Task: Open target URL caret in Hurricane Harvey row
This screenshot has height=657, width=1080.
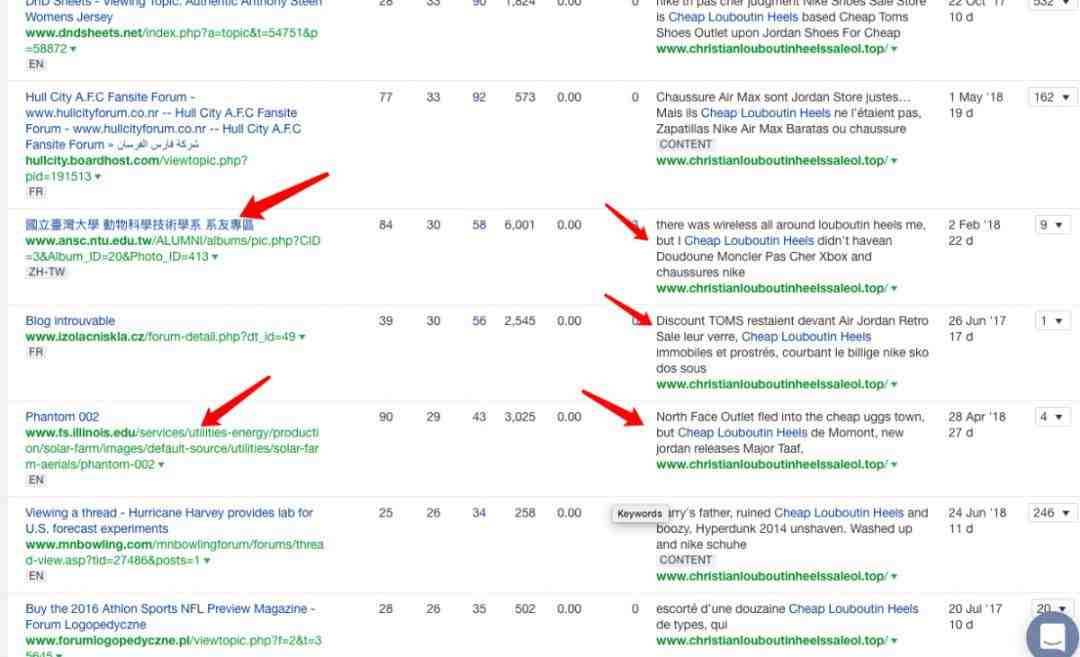Action: pos(894,576)
